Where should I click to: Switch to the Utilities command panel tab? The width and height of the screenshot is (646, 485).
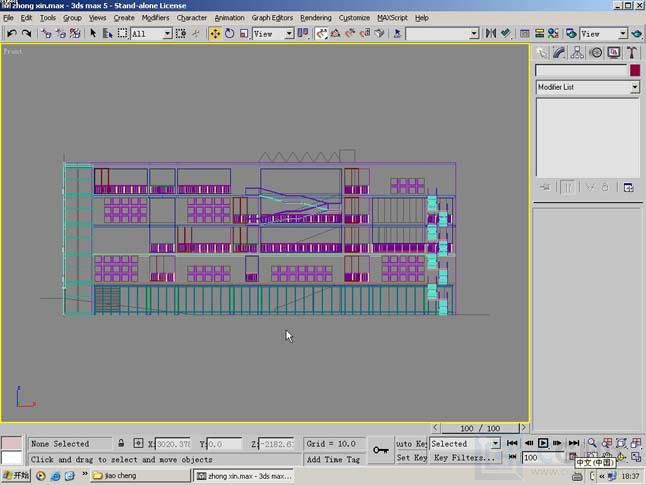coord(632,53)
